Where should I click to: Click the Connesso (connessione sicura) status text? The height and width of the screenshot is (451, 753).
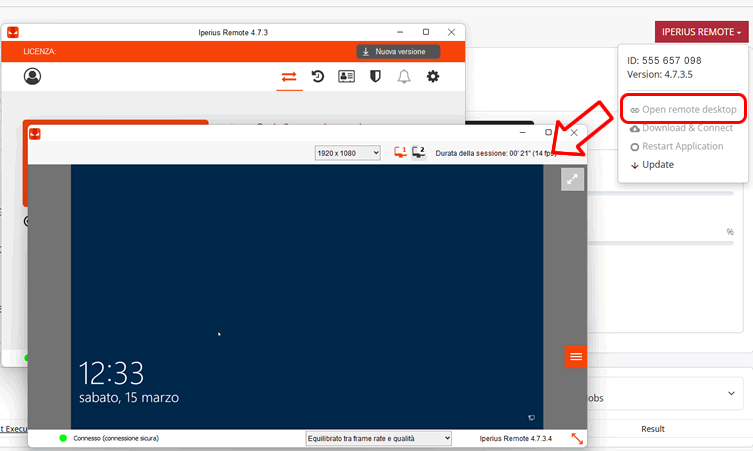(116, 439)
